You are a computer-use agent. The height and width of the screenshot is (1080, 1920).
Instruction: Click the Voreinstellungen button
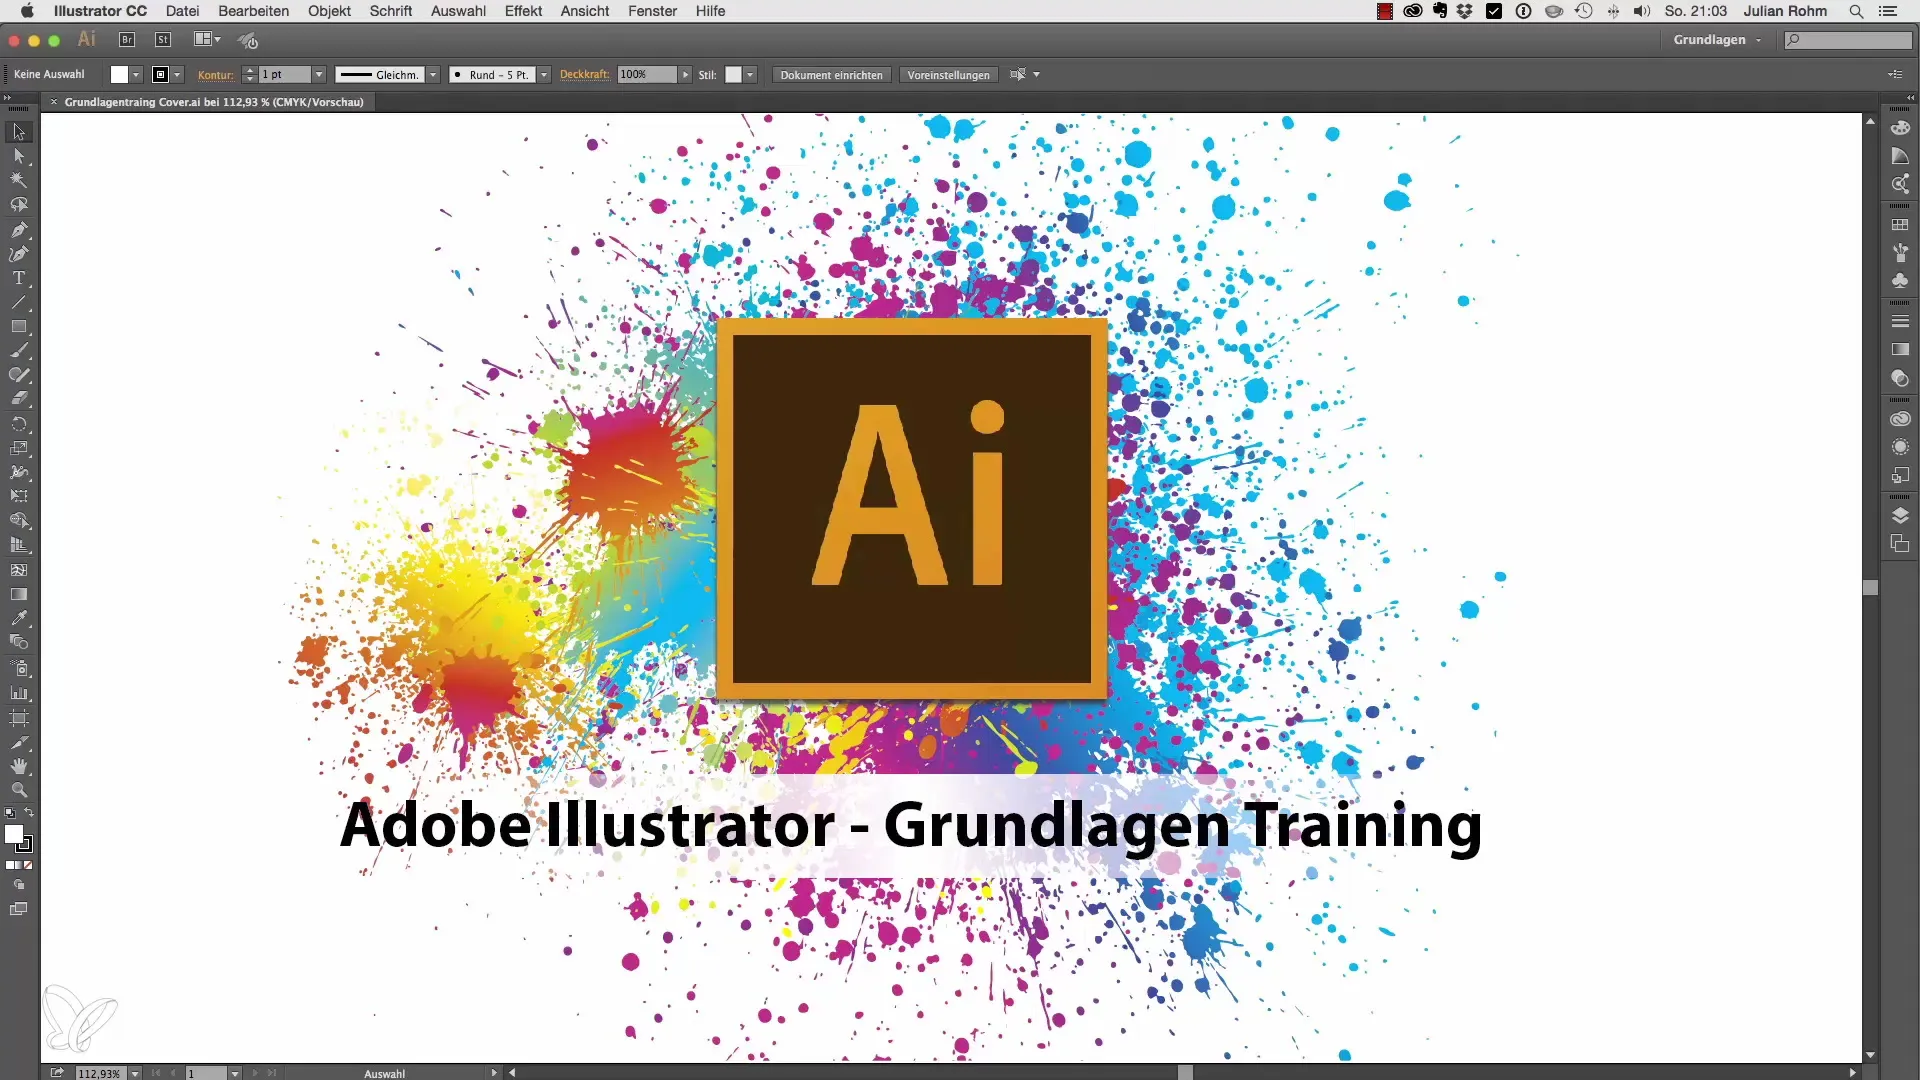coord(948,75)
